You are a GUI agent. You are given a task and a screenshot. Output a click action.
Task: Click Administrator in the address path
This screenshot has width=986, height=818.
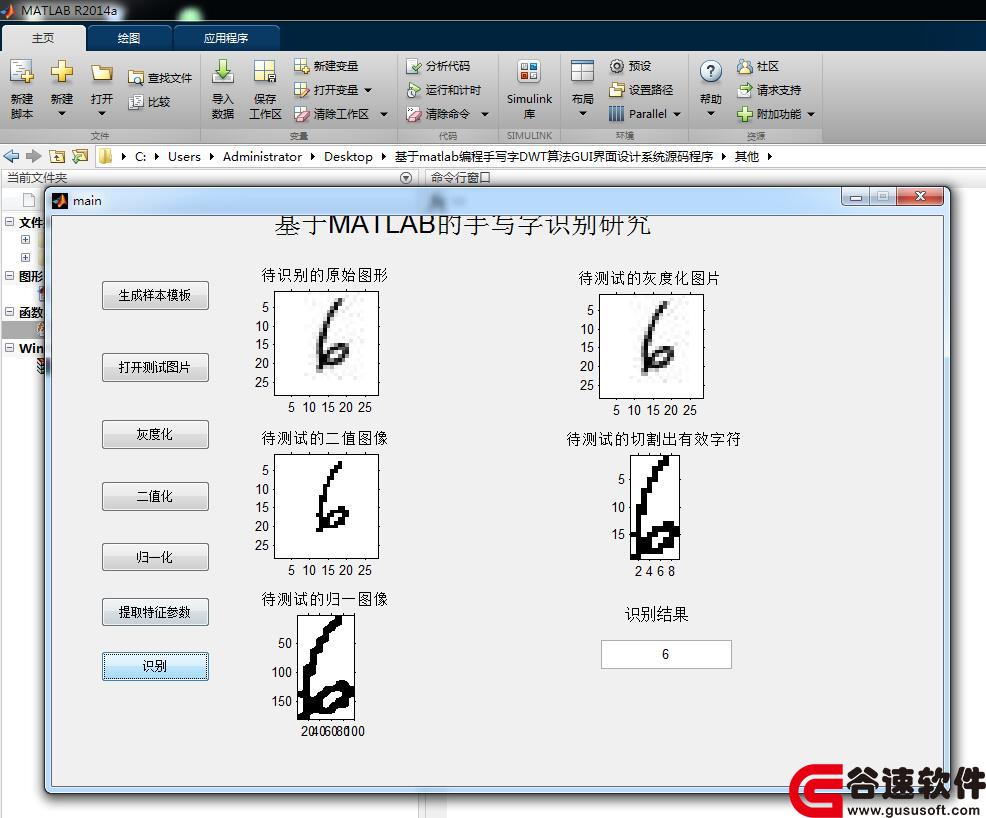(262, 157)
